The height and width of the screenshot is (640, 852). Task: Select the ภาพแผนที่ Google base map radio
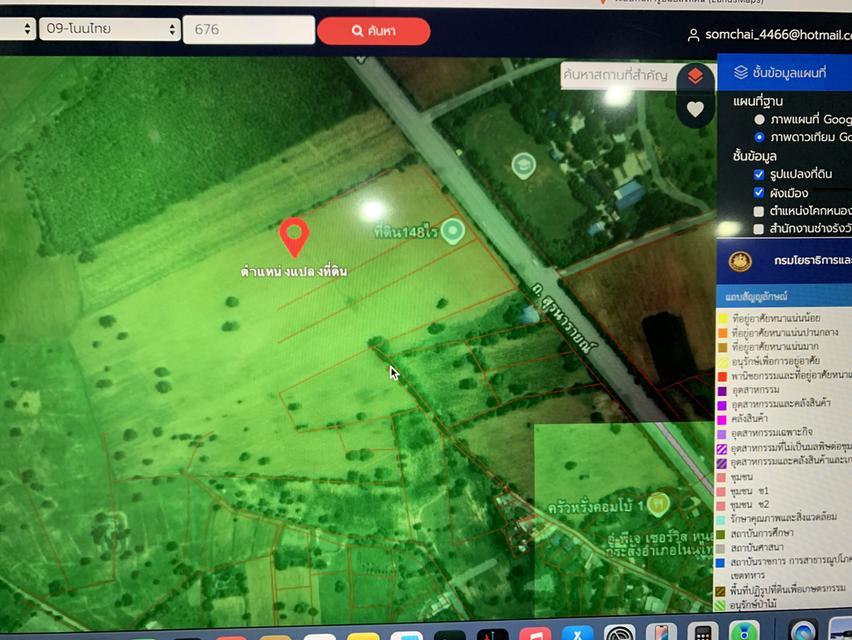760,120
